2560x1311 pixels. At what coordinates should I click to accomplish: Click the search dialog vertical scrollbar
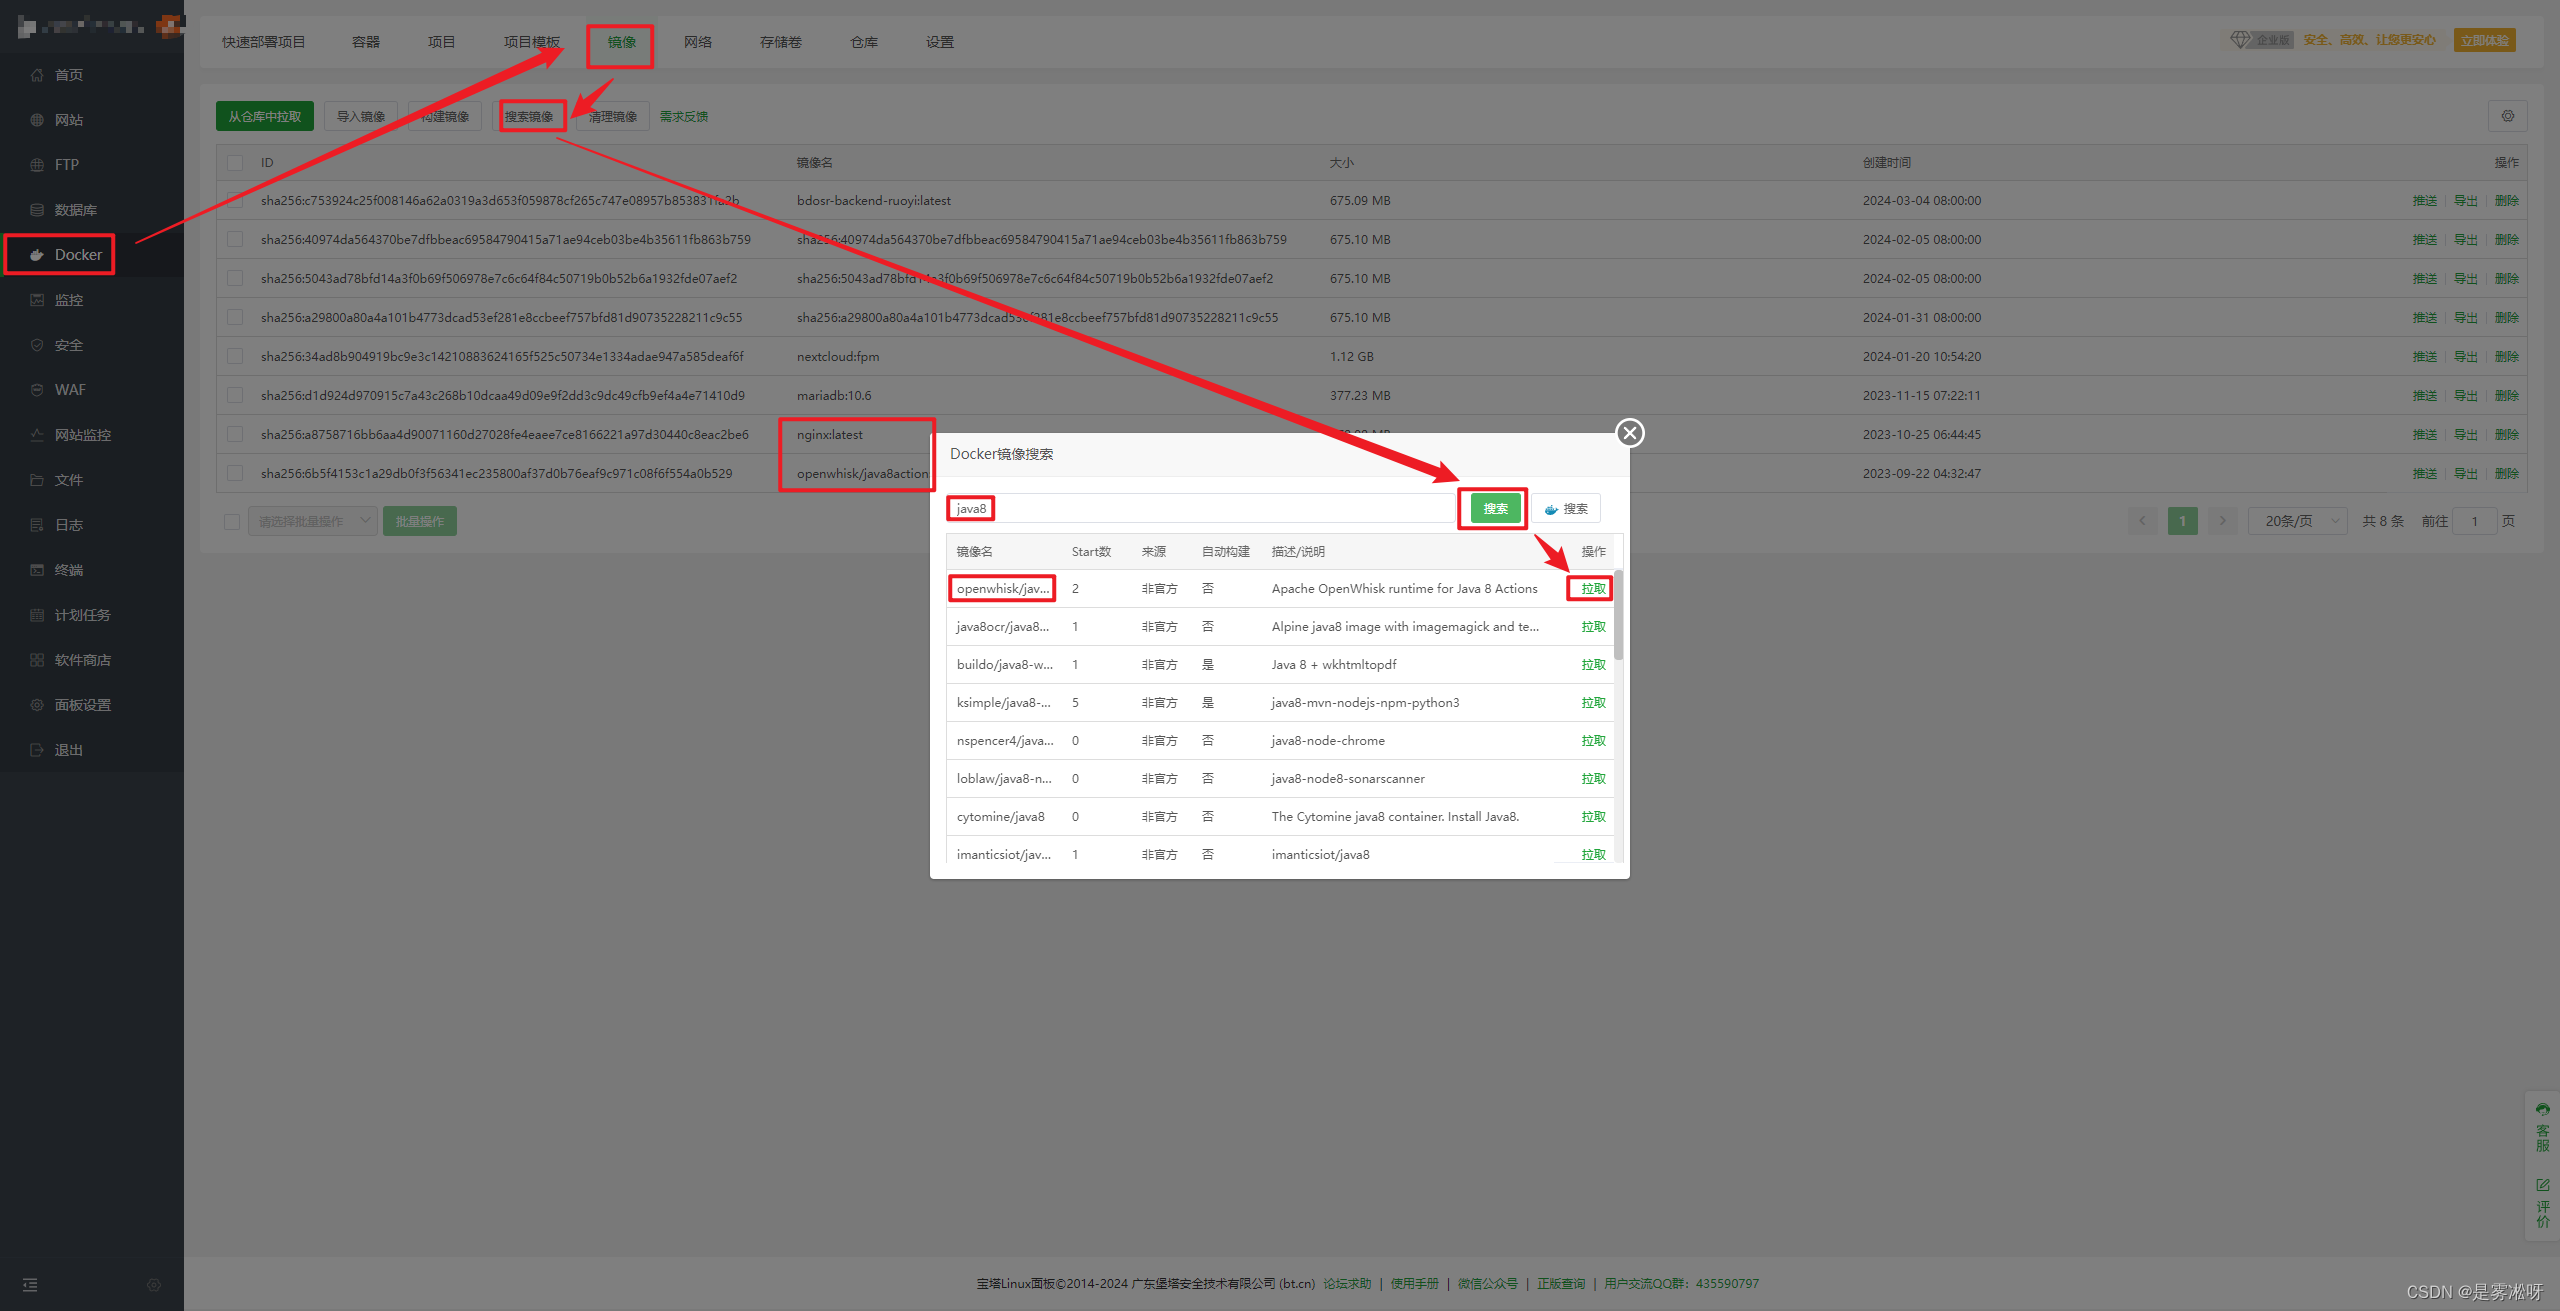pos(1619,615)
